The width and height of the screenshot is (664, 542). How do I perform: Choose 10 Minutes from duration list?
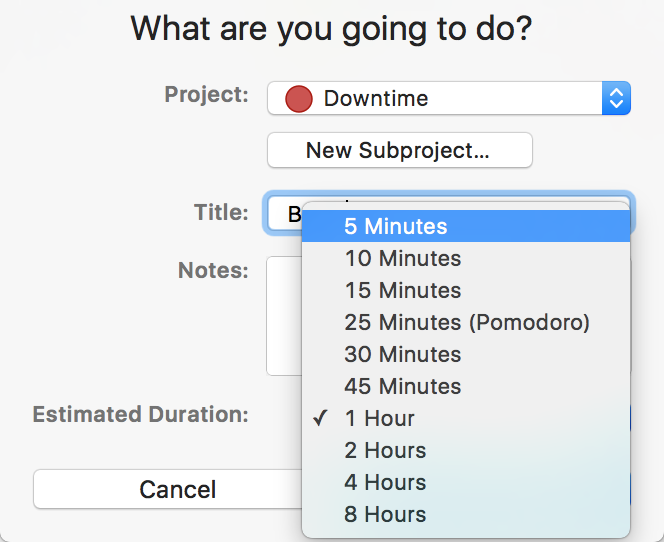coord(466,258)
